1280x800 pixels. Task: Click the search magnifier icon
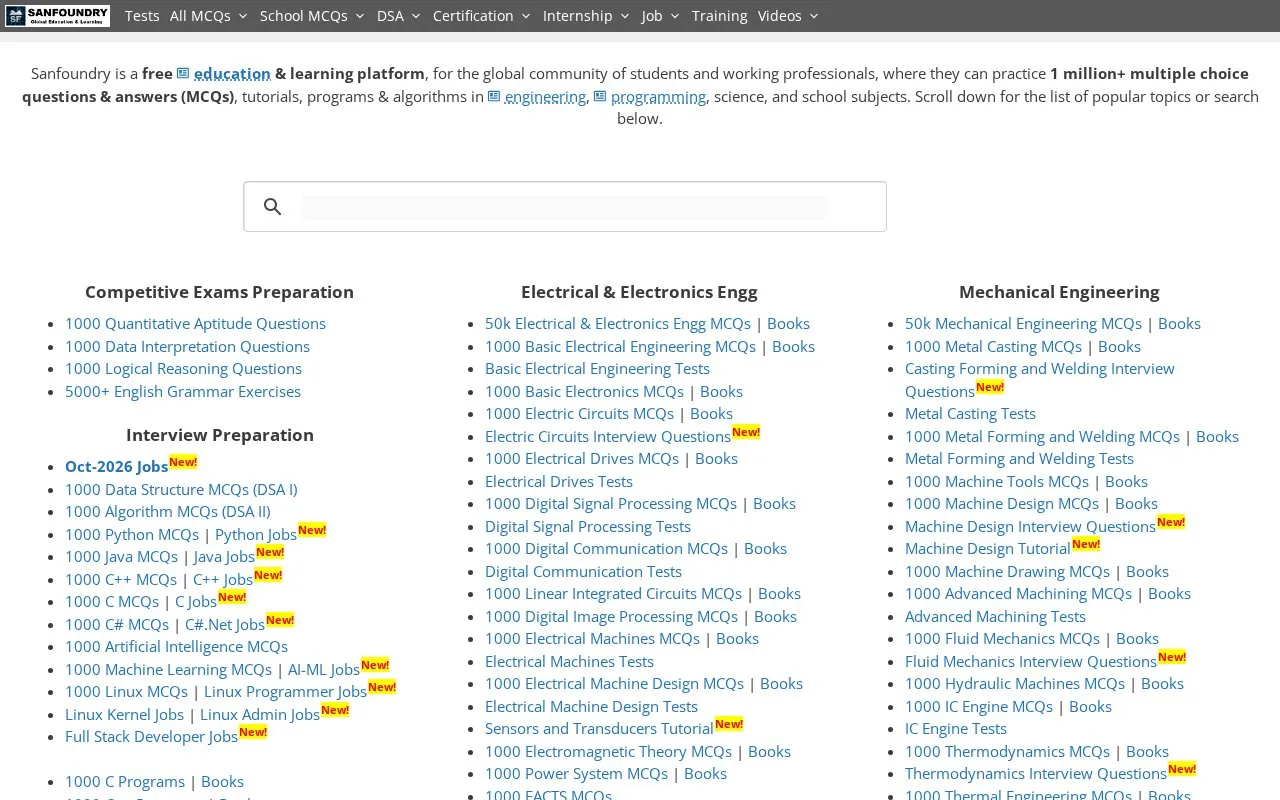(x=272, y=207)
